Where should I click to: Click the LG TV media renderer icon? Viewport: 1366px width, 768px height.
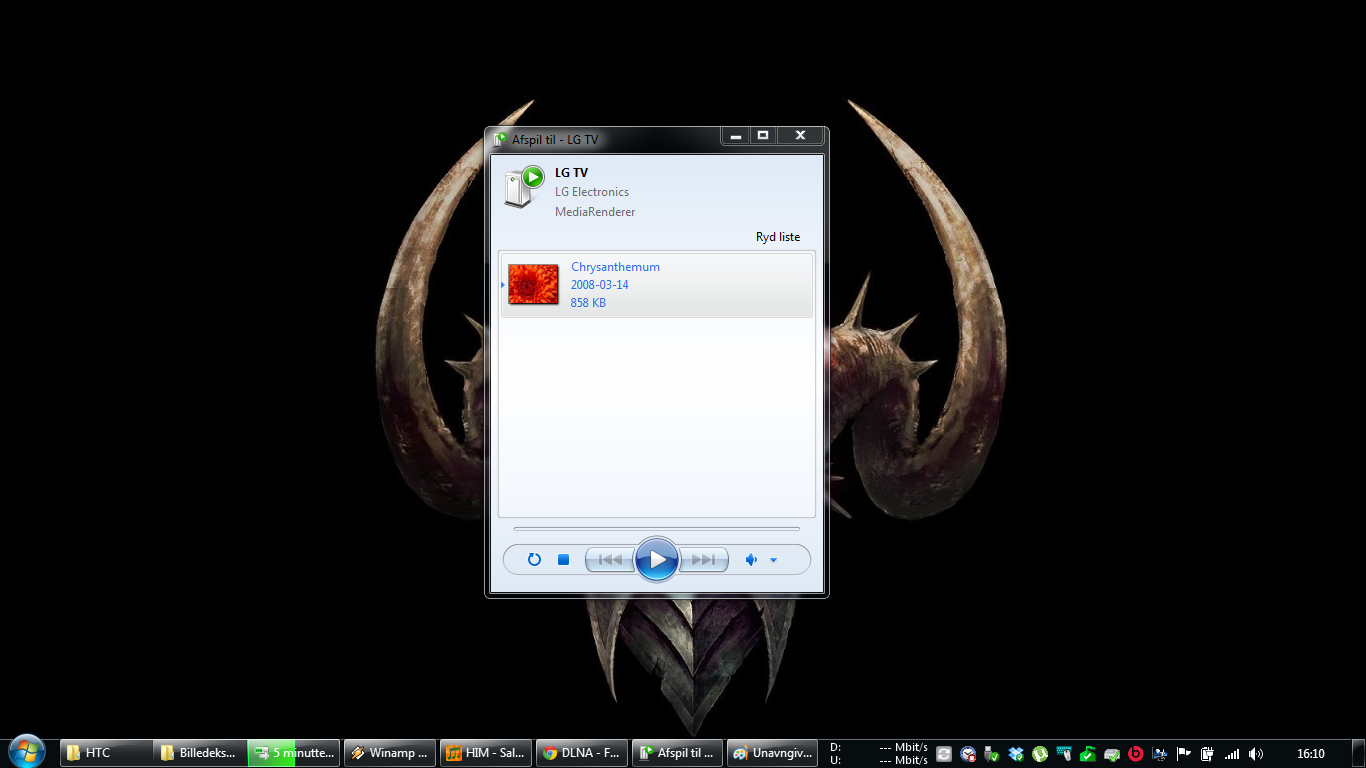[x=523, y=187]
